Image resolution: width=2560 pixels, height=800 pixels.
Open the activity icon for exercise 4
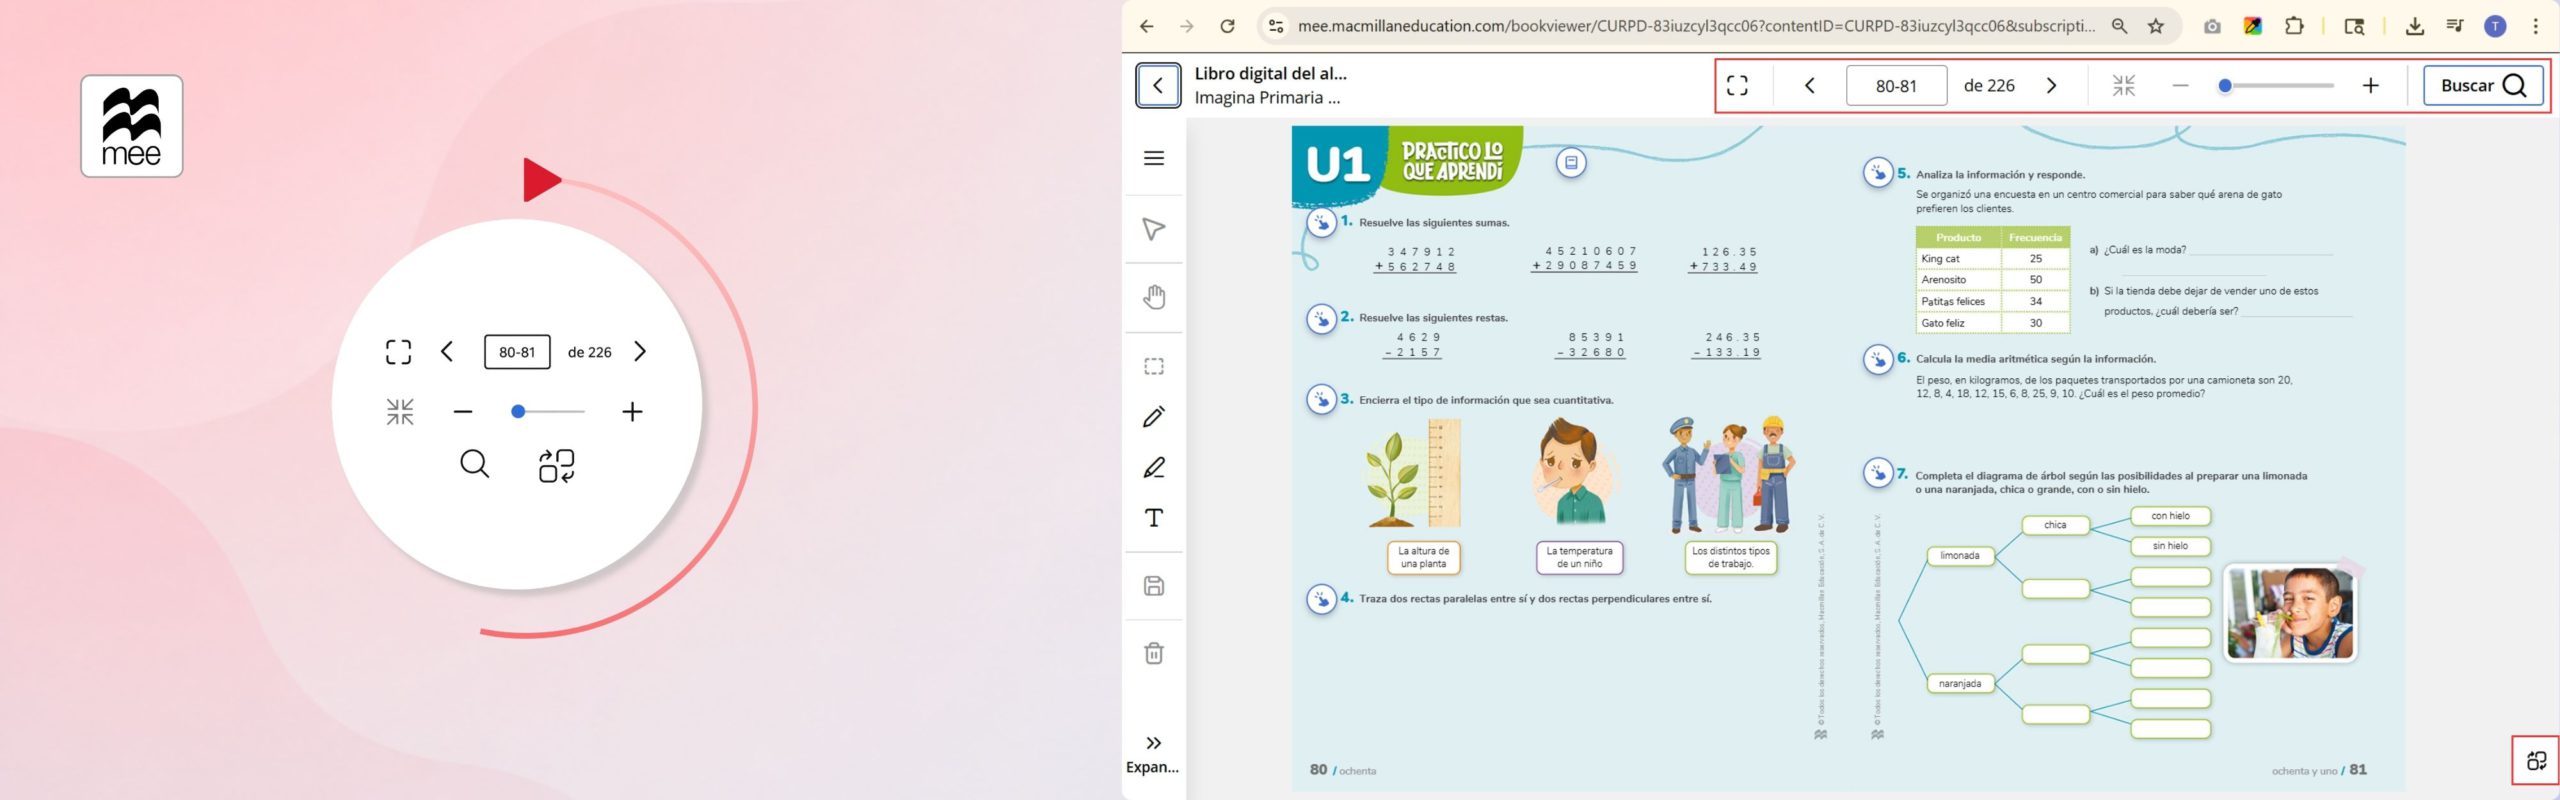[x=1321, y=599]
